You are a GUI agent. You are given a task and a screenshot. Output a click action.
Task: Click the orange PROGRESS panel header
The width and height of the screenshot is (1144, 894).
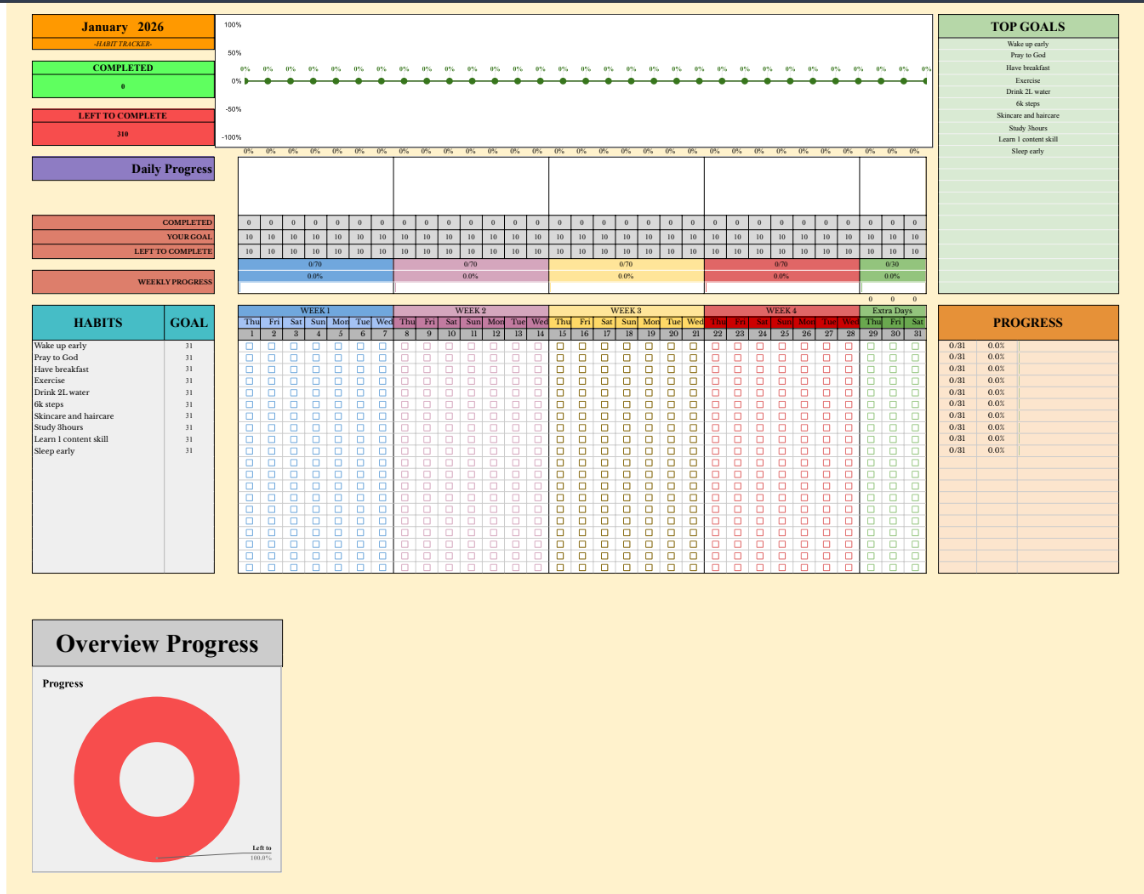click(1027, 323)
